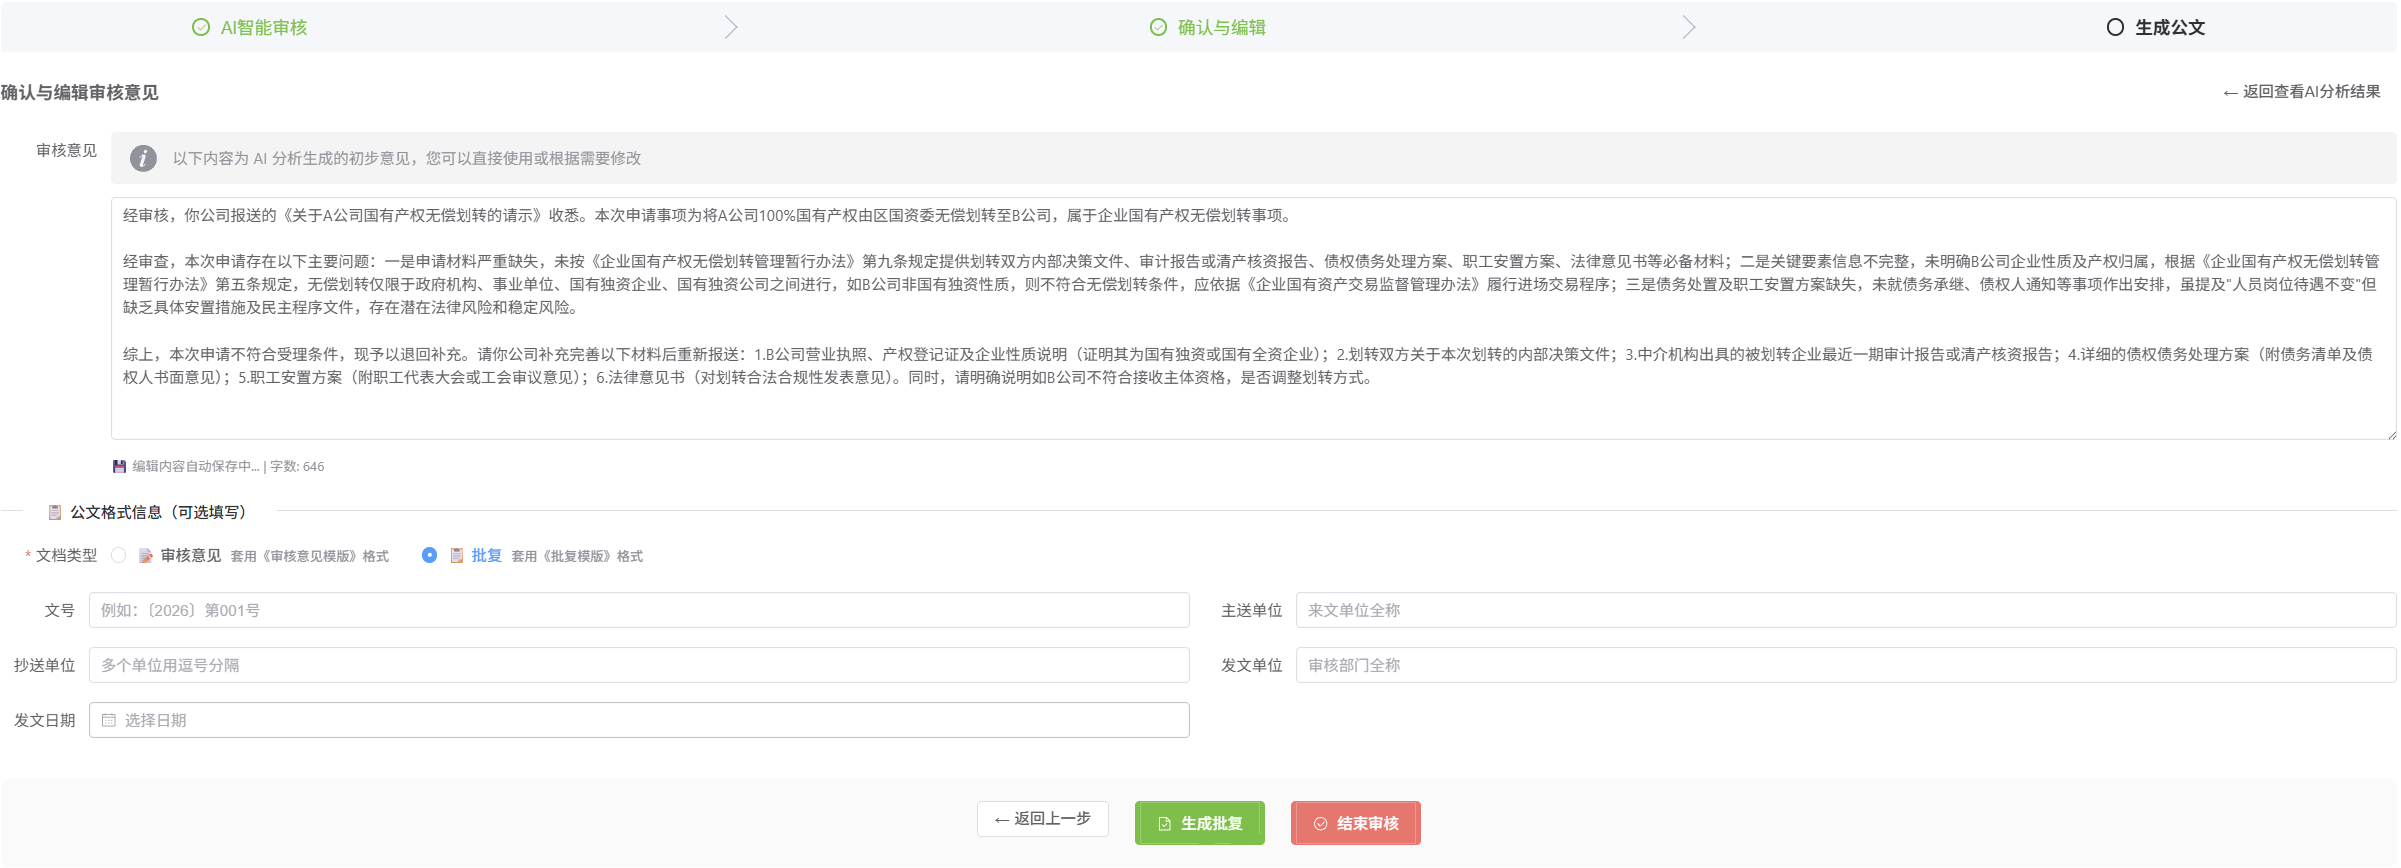Click the save icon beside the auto-save status

point(119,466)
